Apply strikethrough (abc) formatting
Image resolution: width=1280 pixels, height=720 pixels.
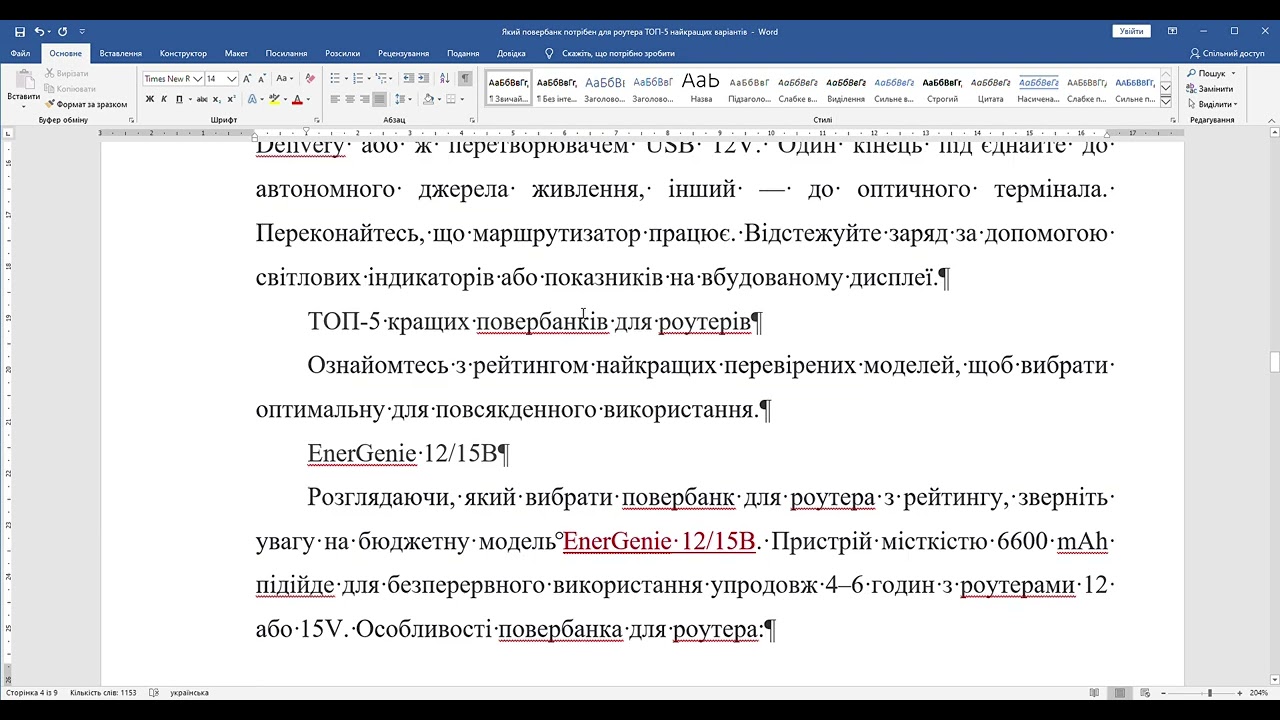pos(203,99)
